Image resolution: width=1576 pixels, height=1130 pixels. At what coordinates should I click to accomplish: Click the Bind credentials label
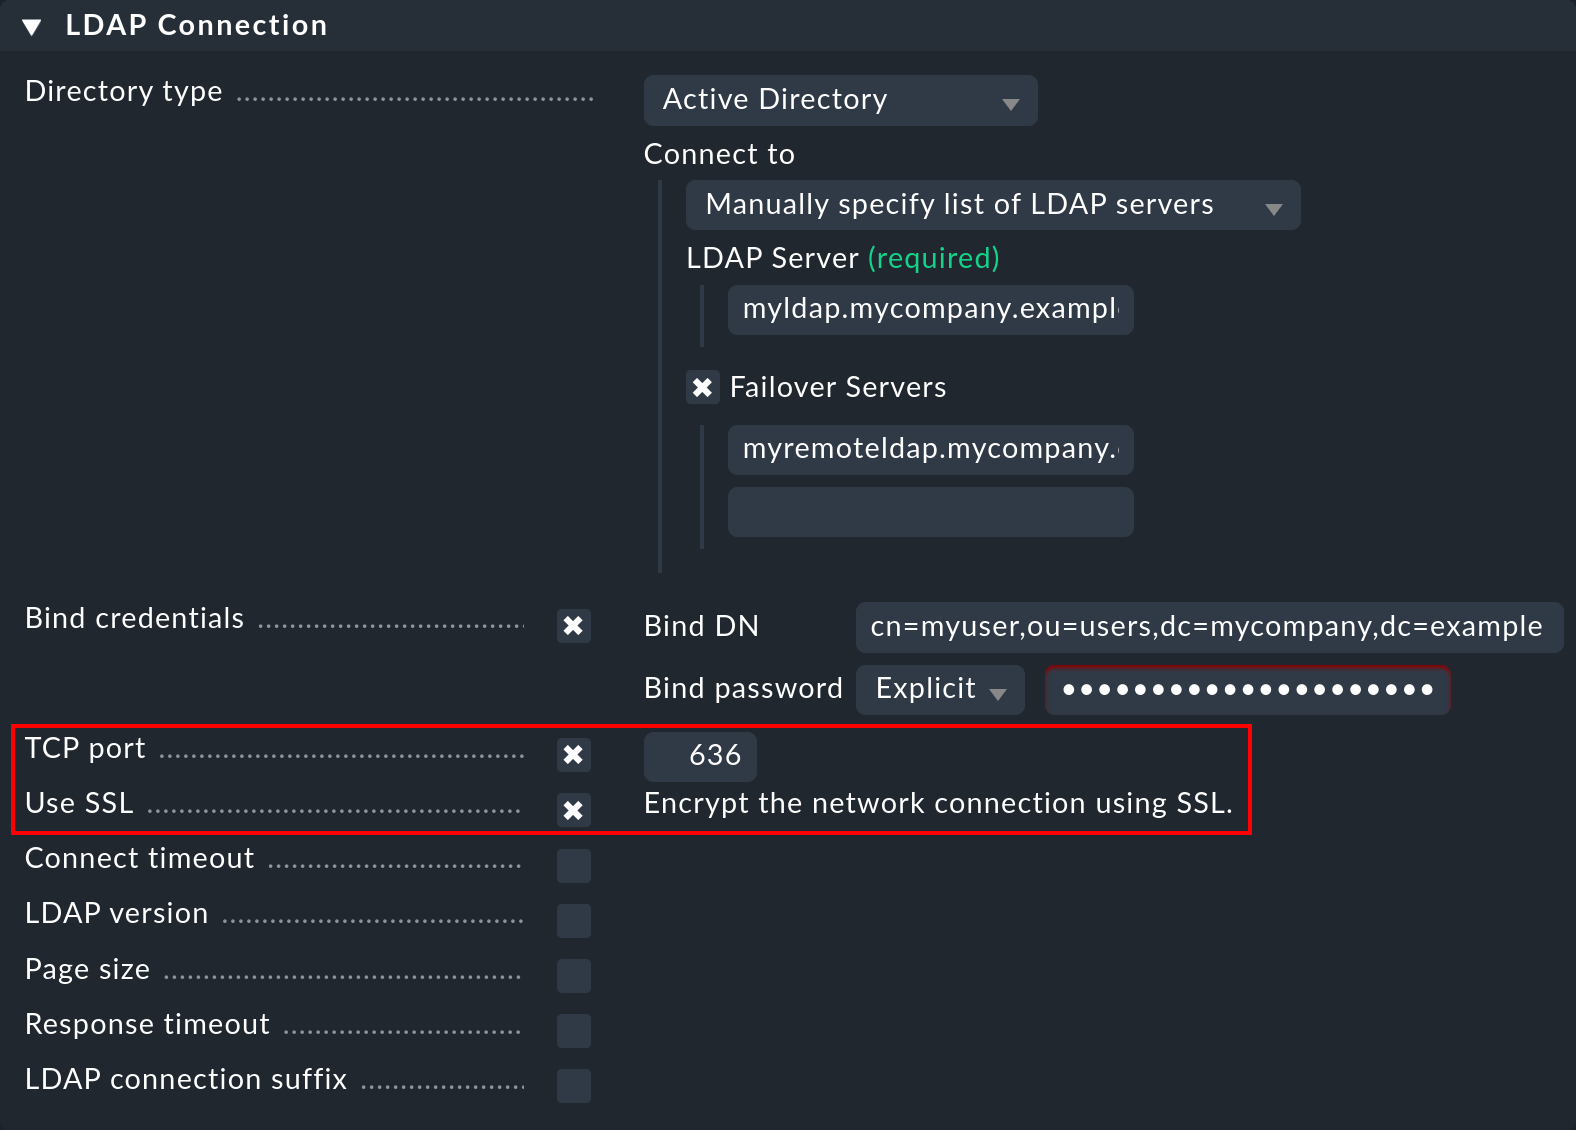tap(134, 619)
